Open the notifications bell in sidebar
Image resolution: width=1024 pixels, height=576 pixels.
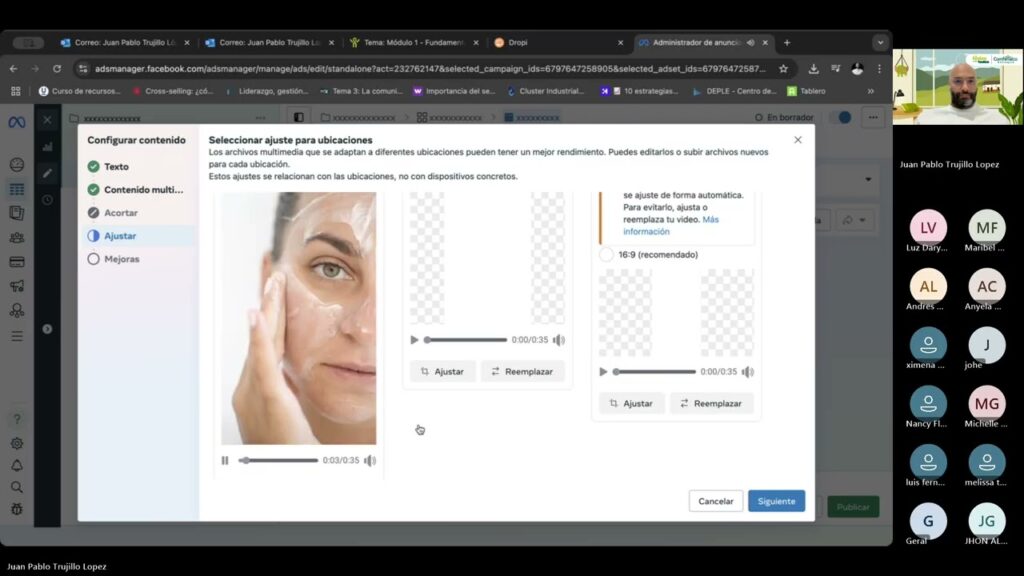pos(17,466)
